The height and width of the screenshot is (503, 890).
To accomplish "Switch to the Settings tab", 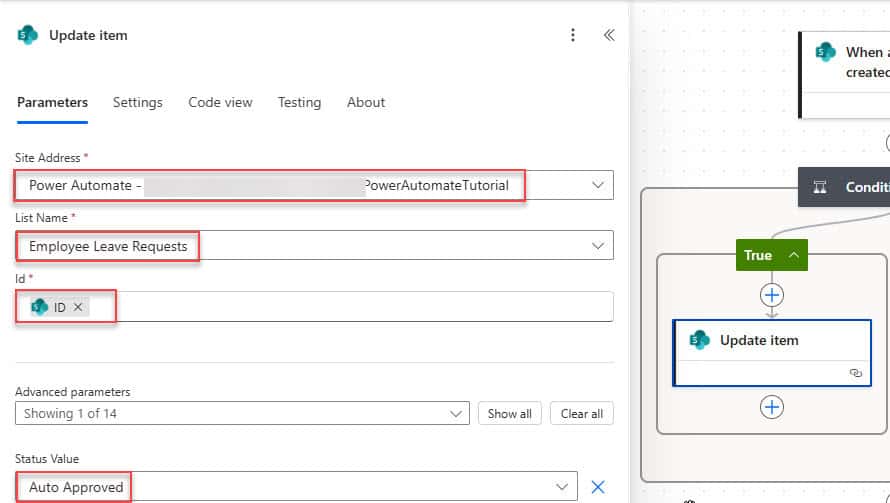I will [x=137, y=103].
